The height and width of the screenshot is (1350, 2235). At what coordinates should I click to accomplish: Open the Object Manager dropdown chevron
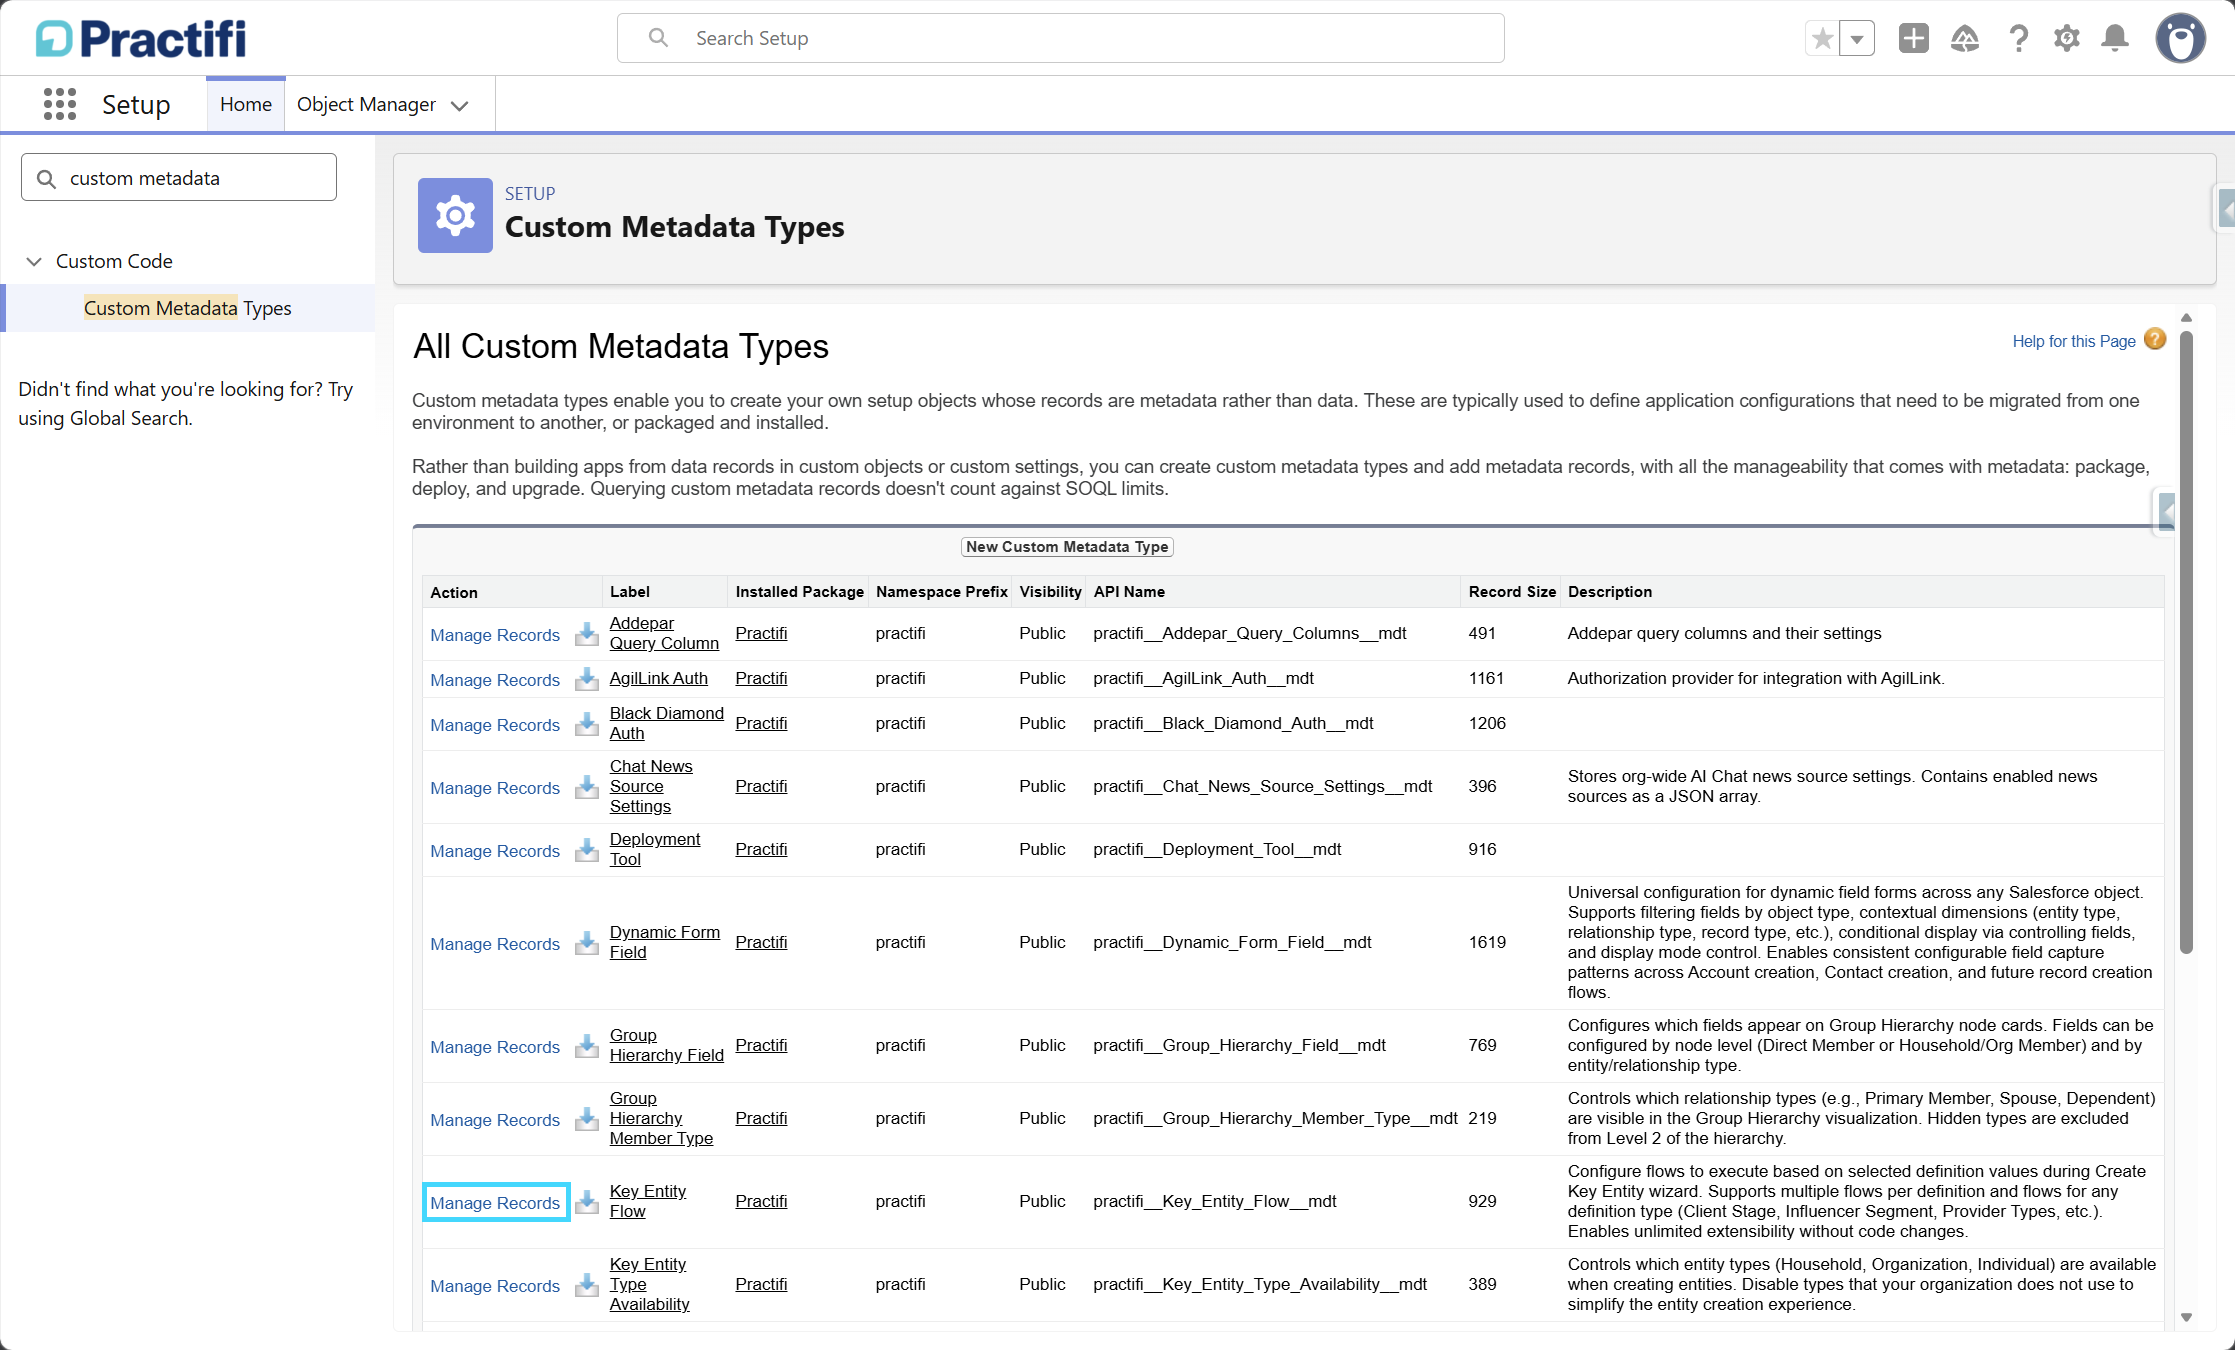[460, 106]
